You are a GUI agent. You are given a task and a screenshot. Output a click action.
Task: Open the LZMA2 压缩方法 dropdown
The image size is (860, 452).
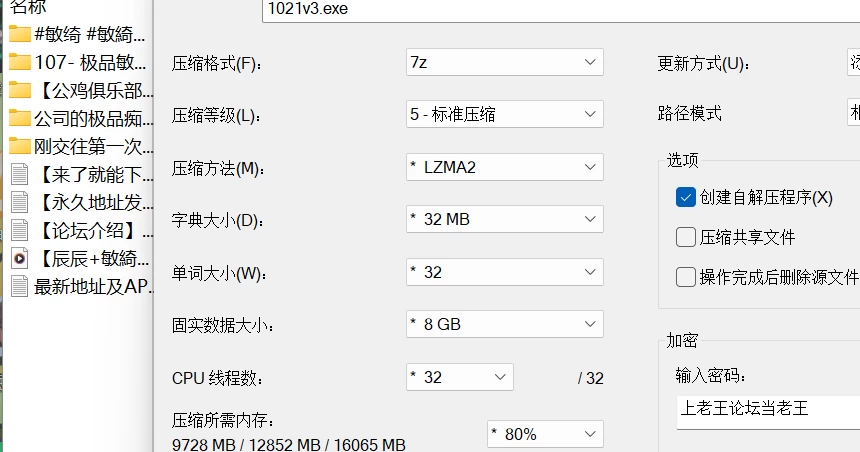click(x=505, y=167)
